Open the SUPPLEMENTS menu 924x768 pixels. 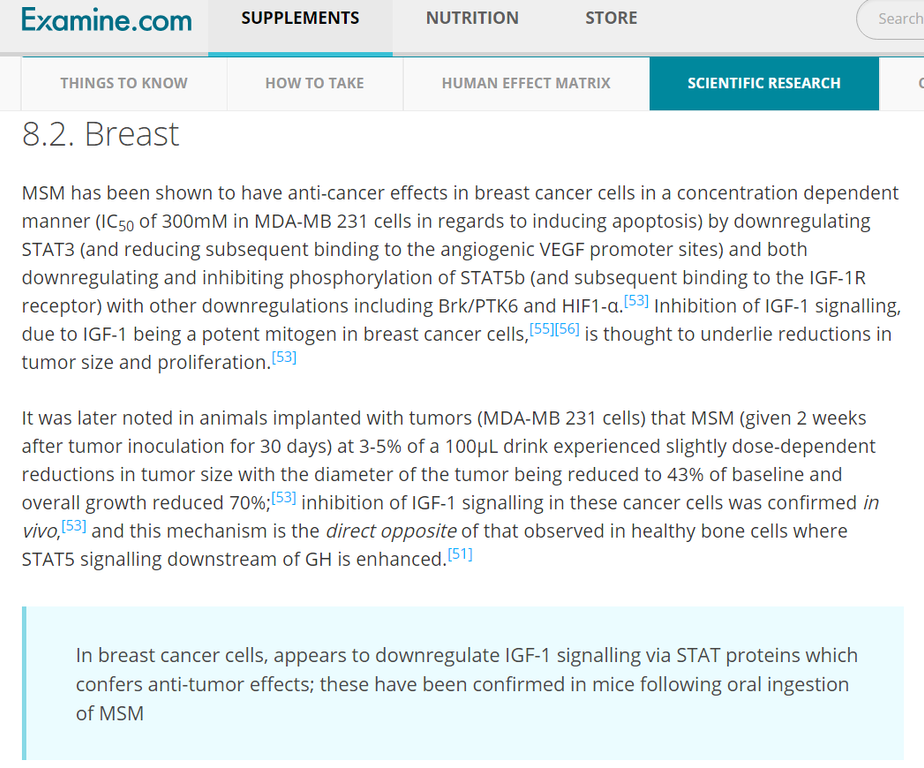300,18
